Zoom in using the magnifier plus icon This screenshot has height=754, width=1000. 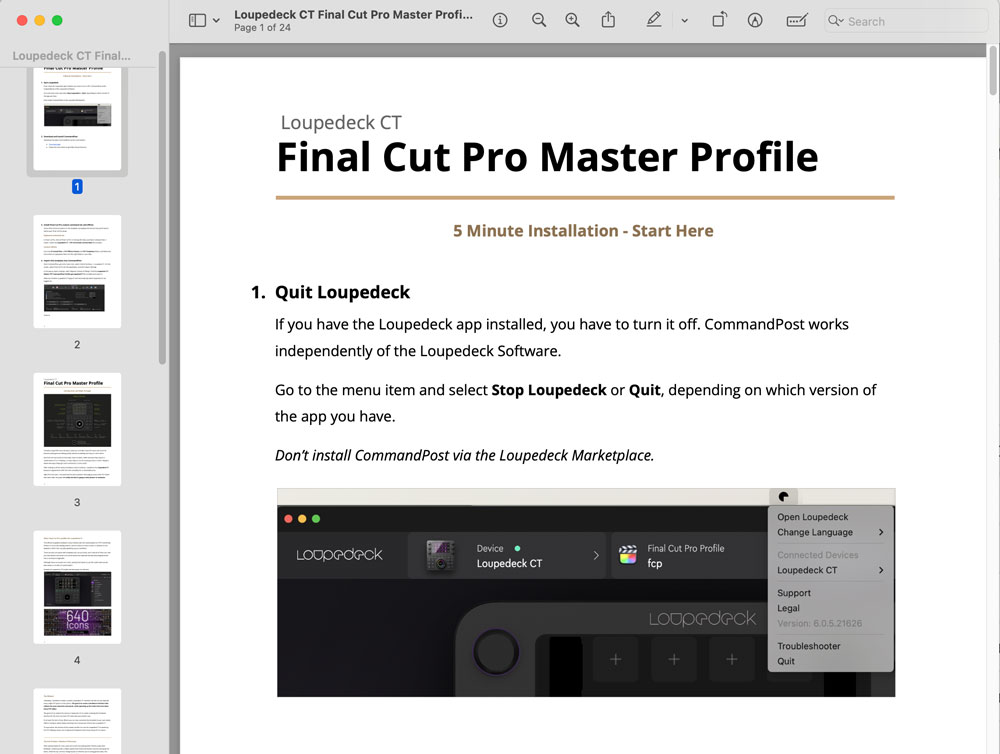tap(573, 20)
